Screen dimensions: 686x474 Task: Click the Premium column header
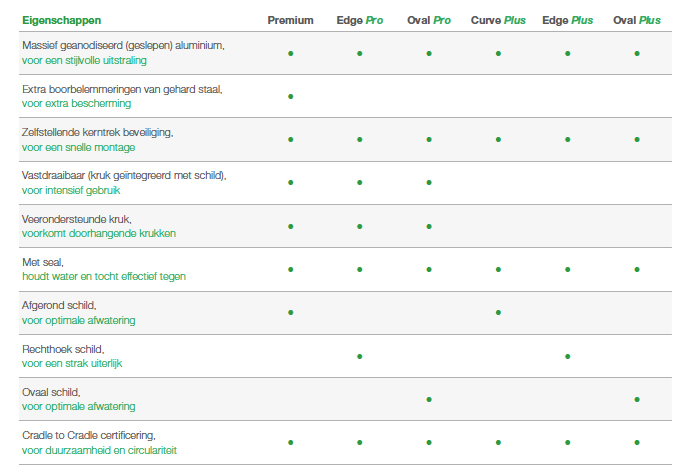tap(290, 21)
